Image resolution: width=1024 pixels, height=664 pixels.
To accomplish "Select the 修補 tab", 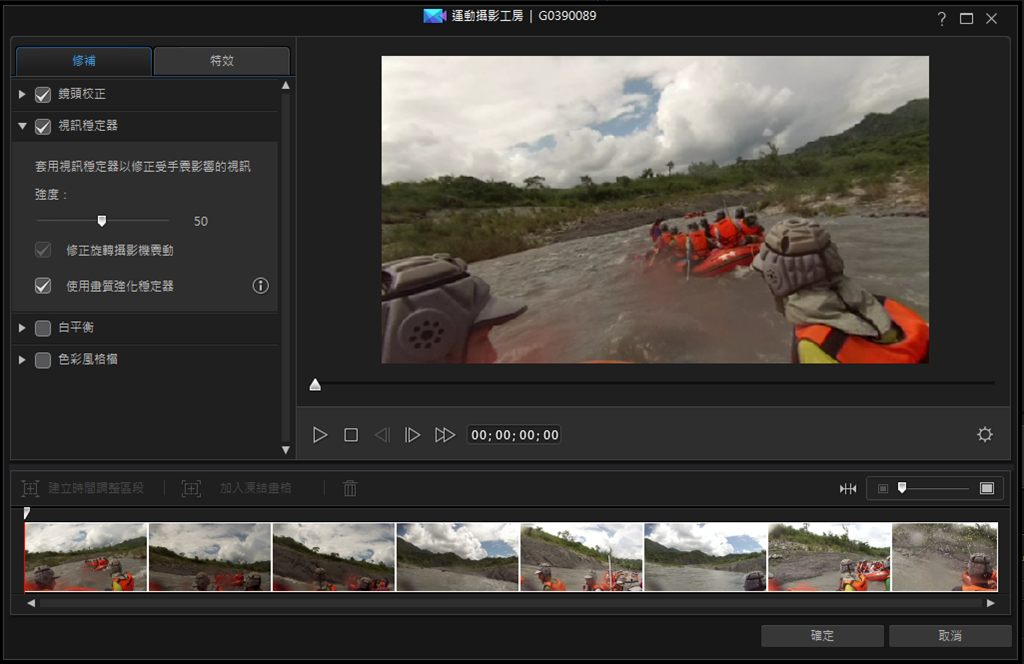I will pyautogui.click(x=84, y=61).
